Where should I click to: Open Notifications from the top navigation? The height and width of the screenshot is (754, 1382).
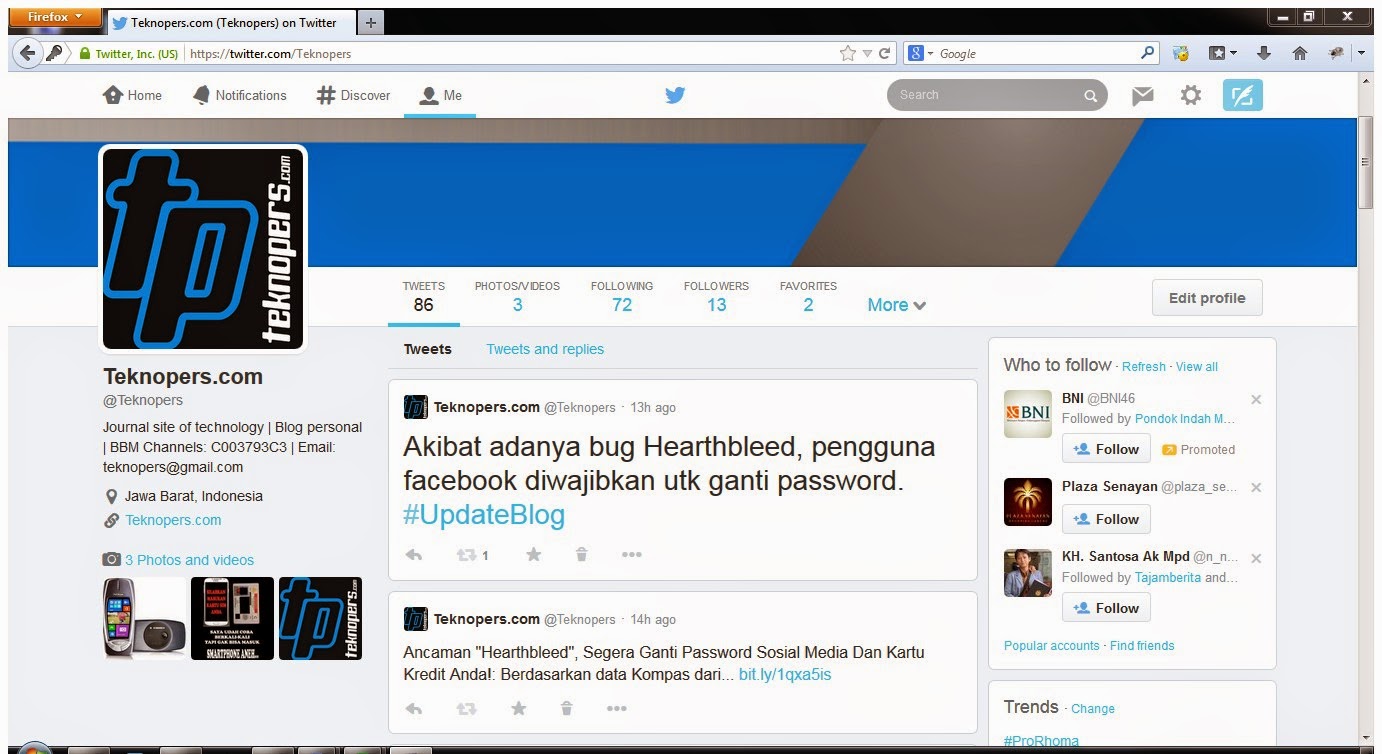240,95
